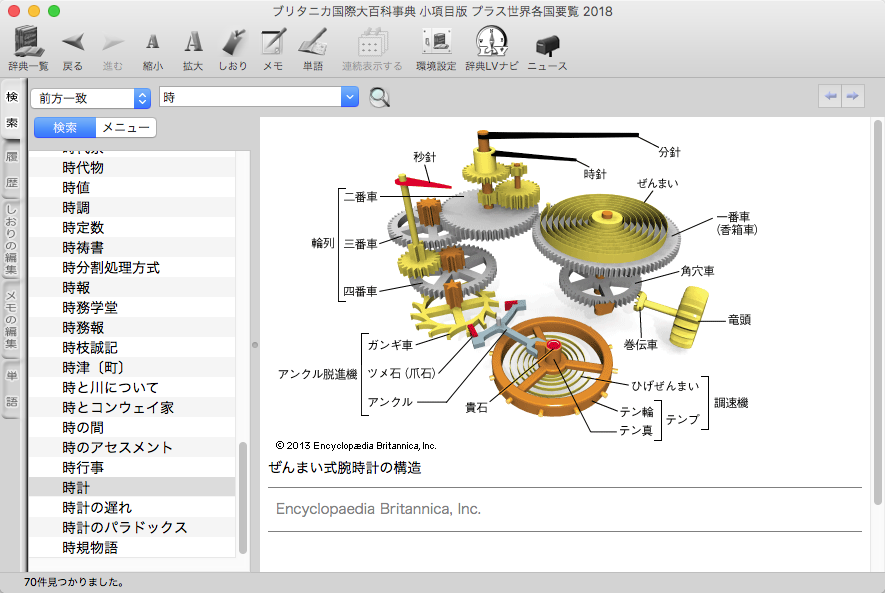Click the search field containing 時

pos(251,97)
